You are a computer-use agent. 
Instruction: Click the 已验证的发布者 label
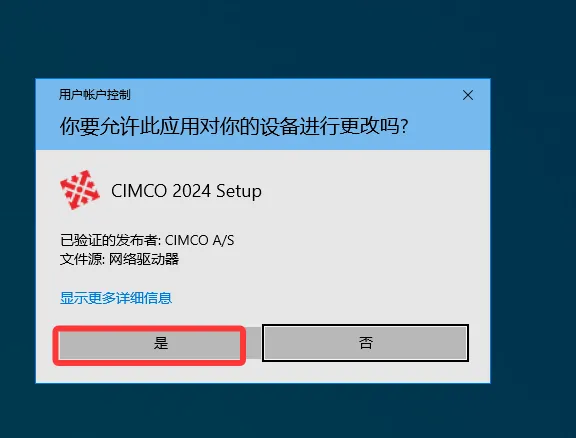click(x=109, y=240)
